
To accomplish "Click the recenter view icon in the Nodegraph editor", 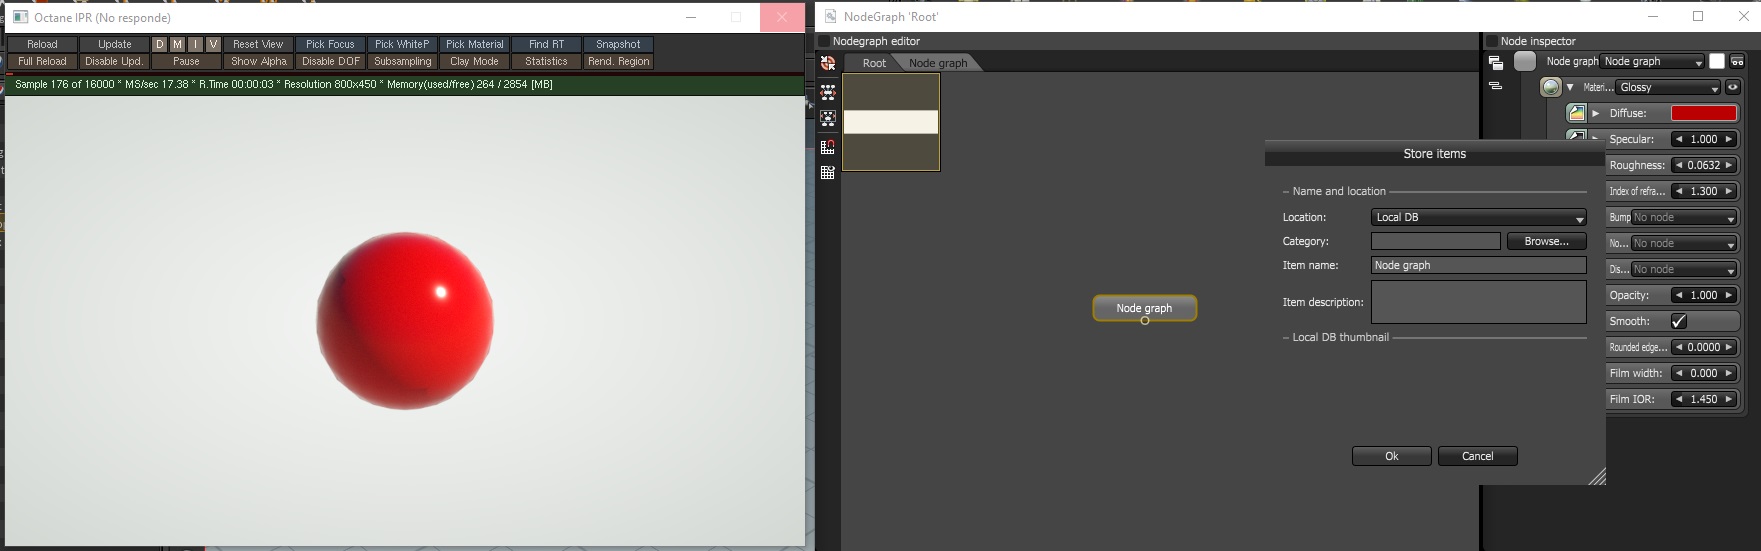I will click(828, 64).
